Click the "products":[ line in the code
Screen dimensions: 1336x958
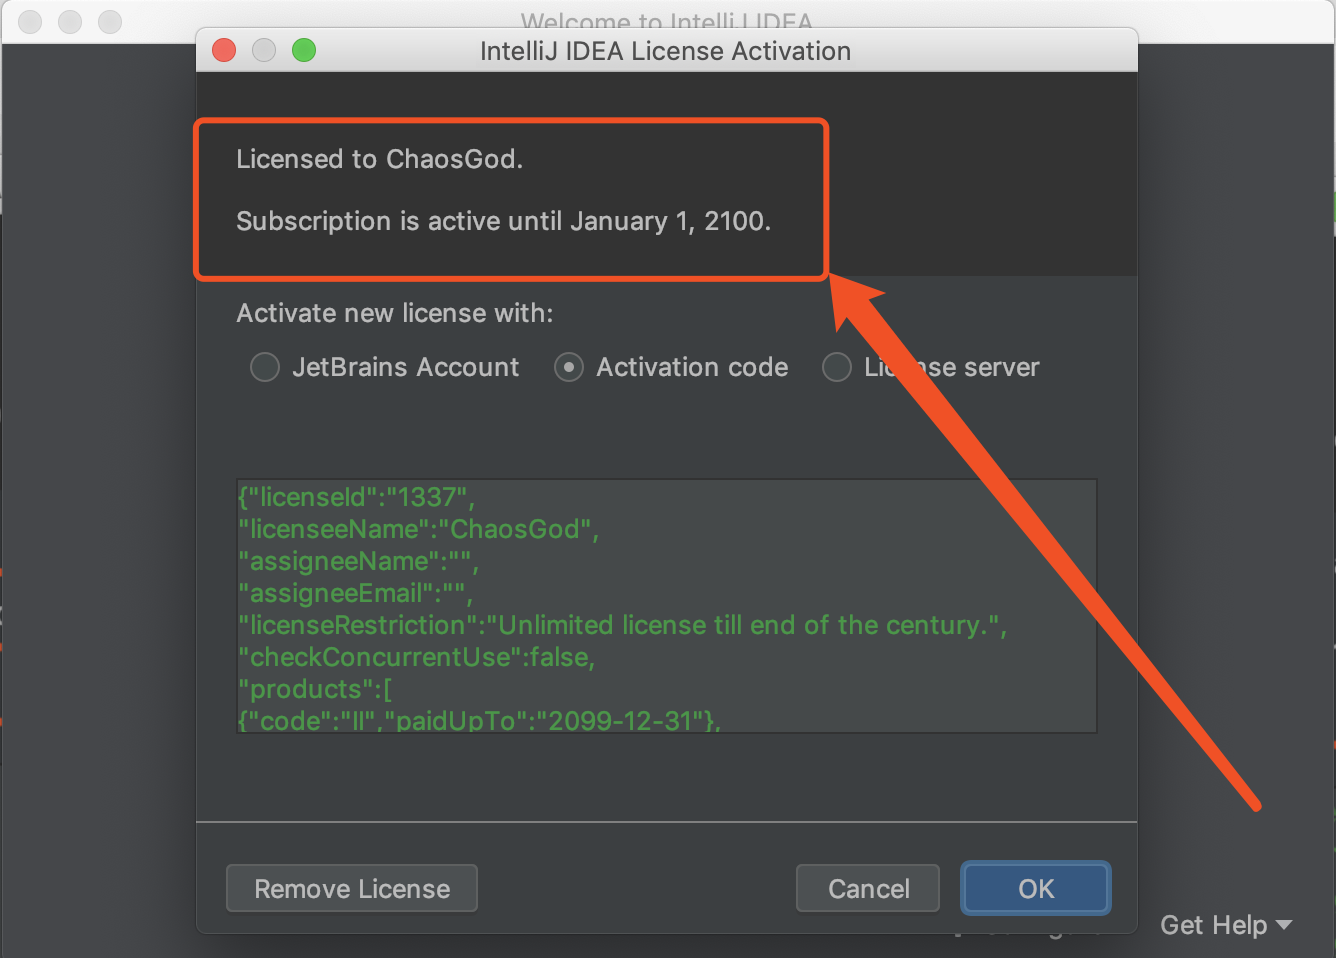pyautogui.click(x=315, y=689)
